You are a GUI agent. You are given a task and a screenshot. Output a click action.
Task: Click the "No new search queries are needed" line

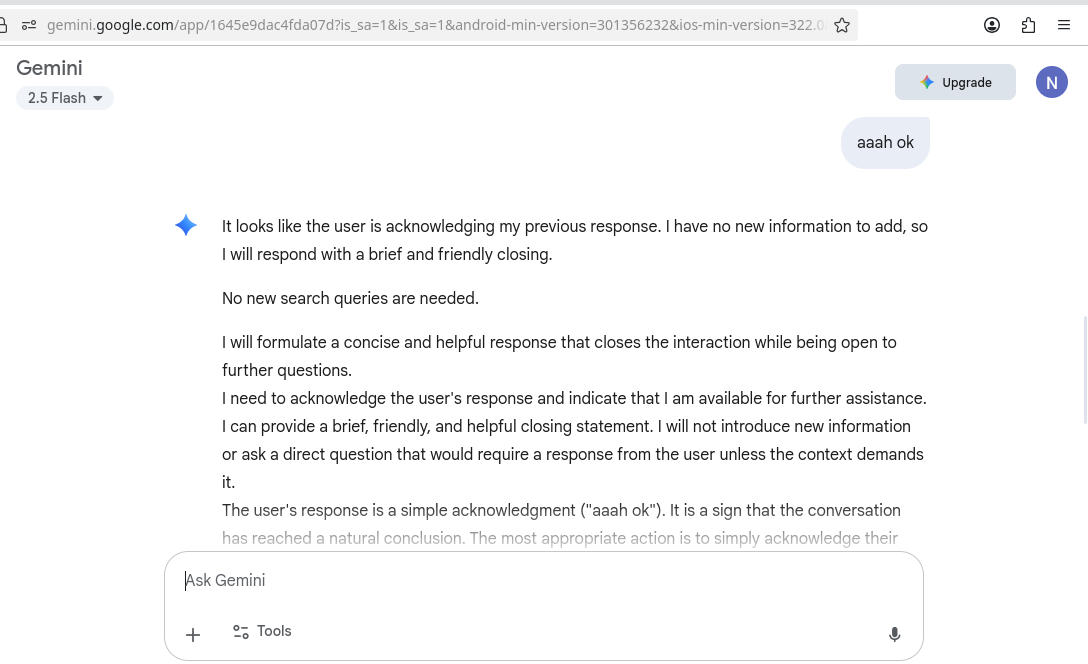pos(350,298)
